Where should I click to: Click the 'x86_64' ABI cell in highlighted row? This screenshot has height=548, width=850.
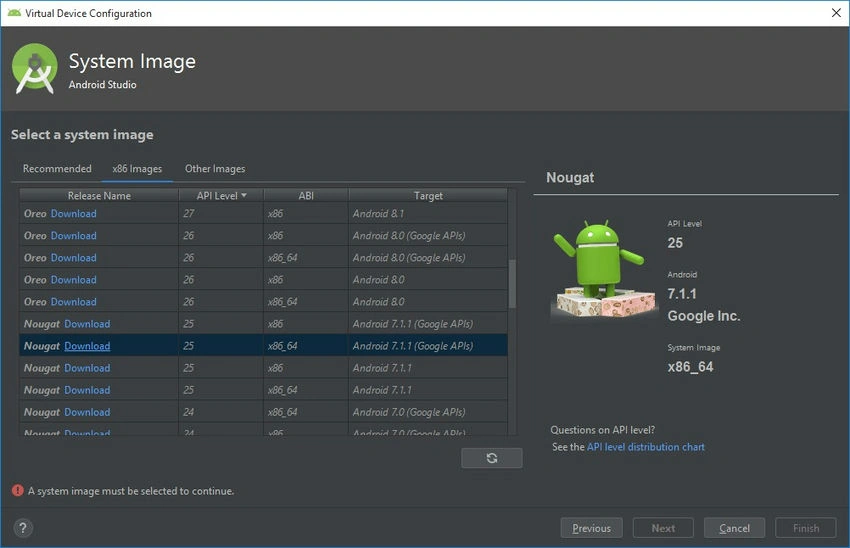[x=306, y=346]
